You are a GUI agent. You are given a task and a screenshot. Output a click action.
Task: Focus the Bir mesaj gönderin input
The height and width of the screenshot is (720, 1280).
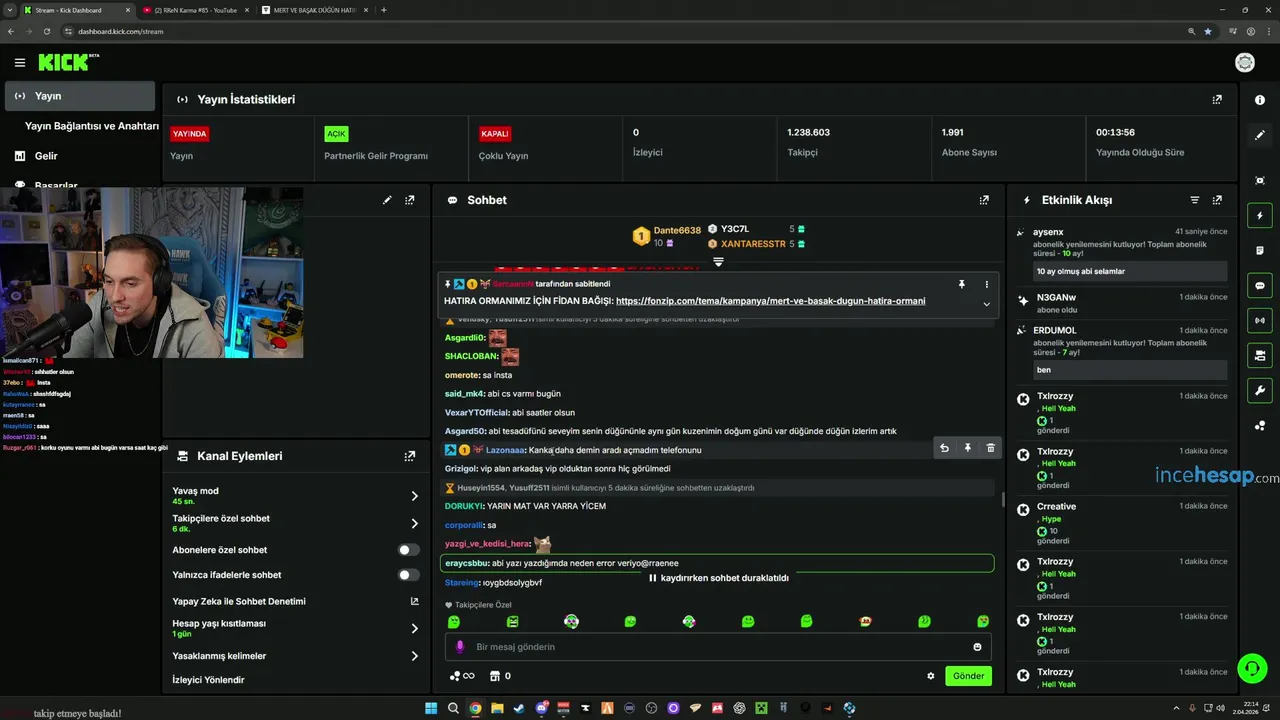coord(718,647)
